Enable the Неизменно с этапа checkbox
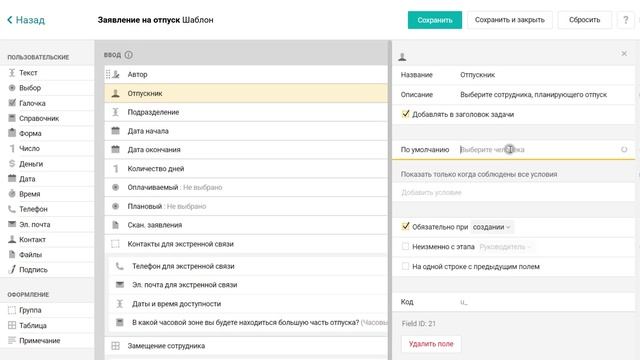640x360 pixels. pyautogui.click(x=405, y=246)
